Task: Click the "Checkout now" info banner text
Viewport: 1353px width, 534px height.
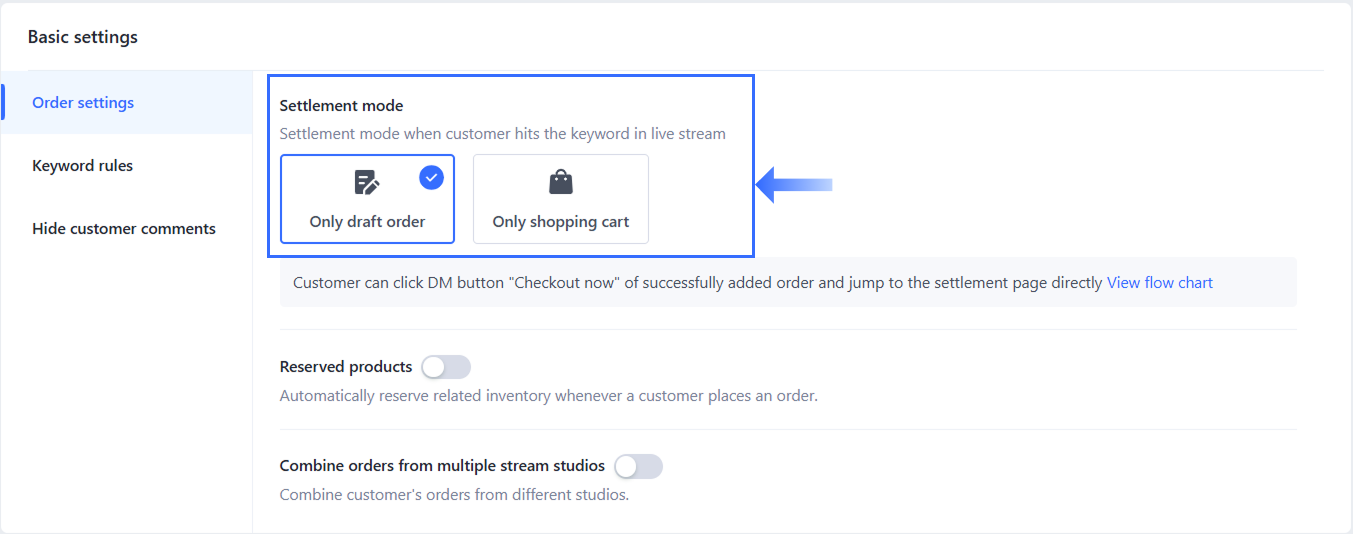Action: (697, 283)
